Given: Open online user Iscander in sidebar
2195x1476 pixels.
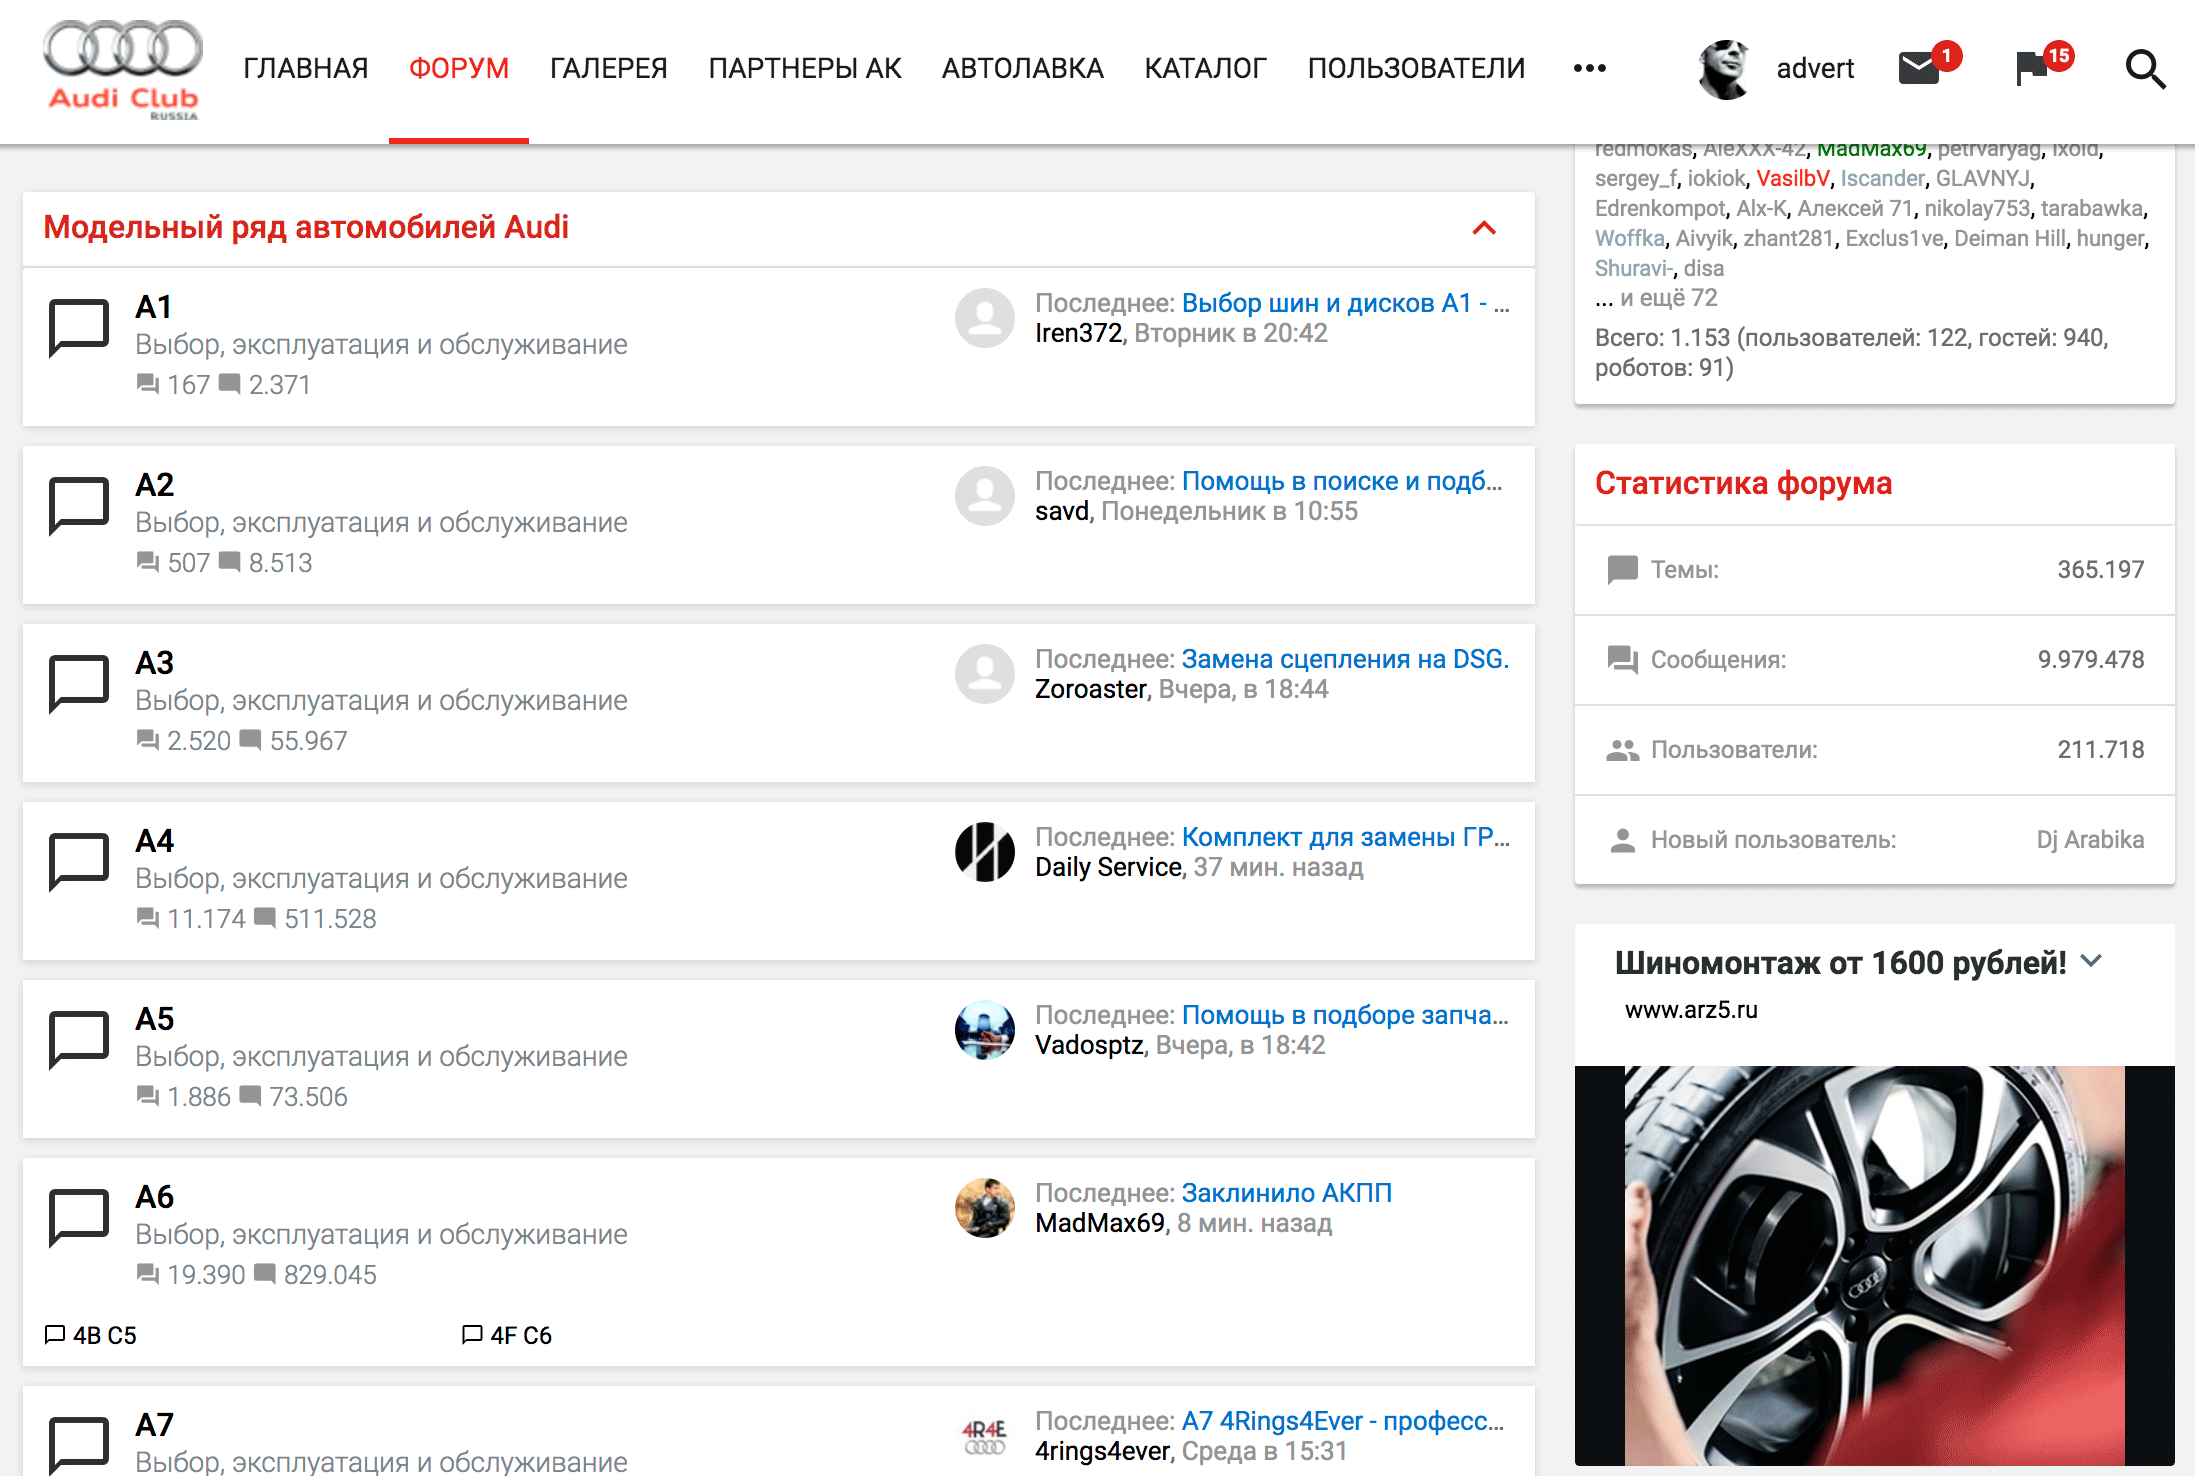Looking at the screenshot, I should click(x=1883, y=178).
